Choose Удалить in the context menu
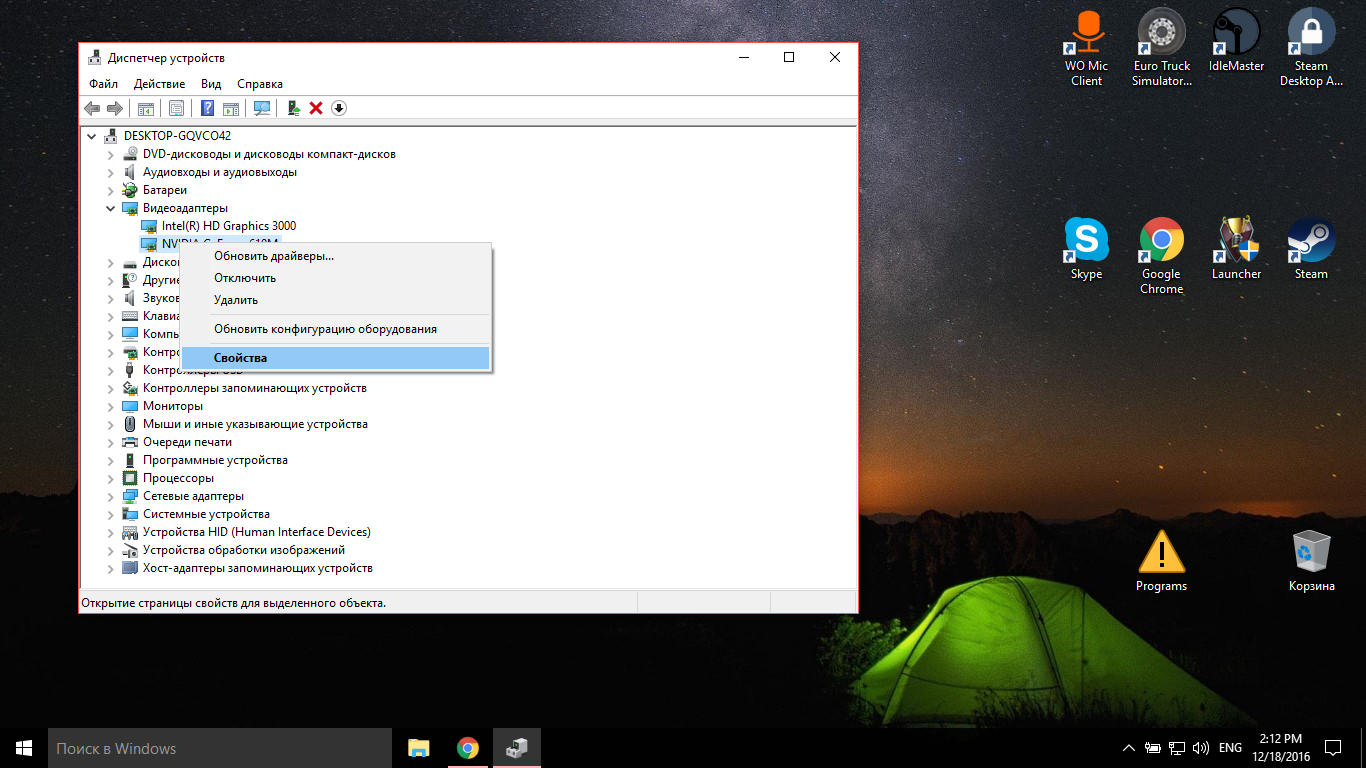This screenshot has width=1366, height=768. 335,300
